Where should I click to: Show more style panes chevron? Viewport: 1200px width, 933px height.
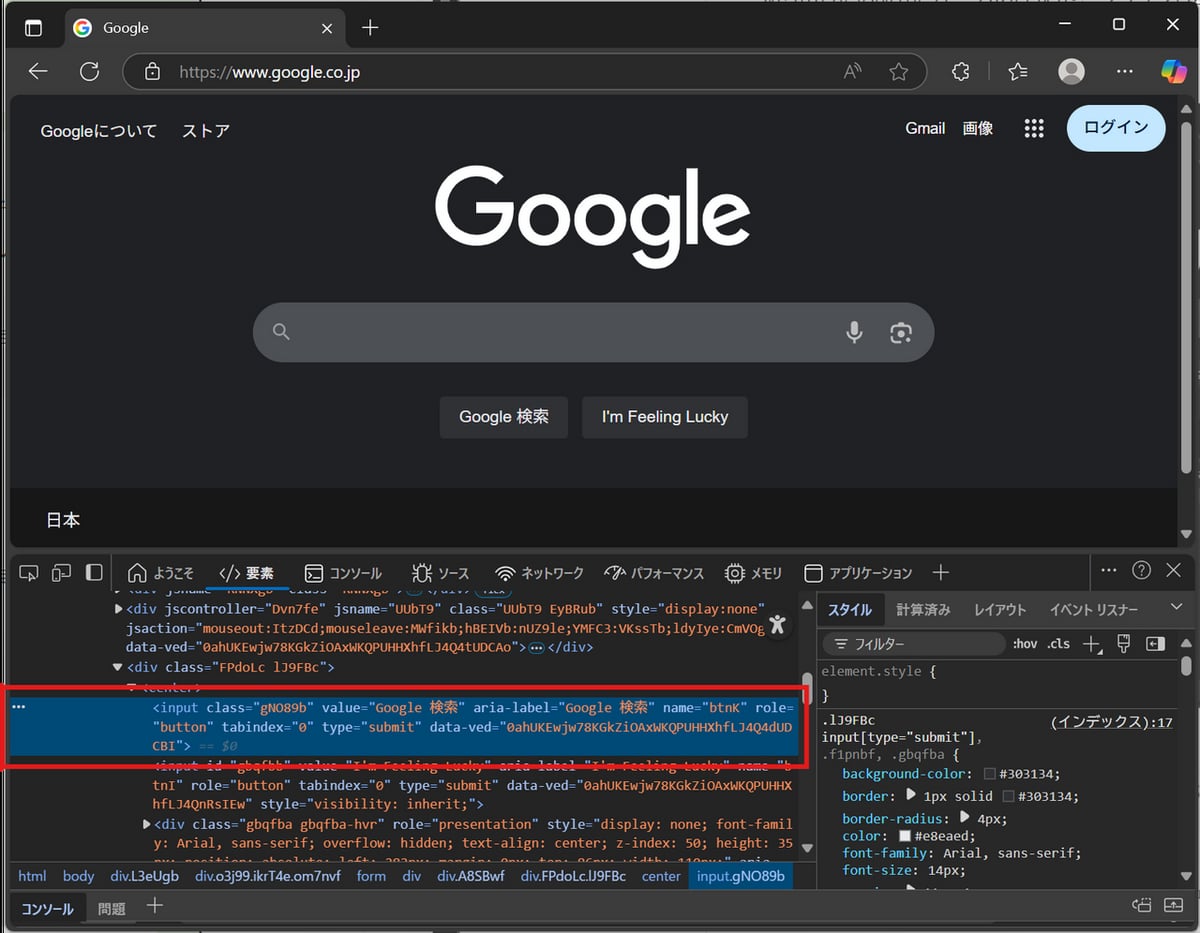pyautogui.click(x=1176, y=608)
